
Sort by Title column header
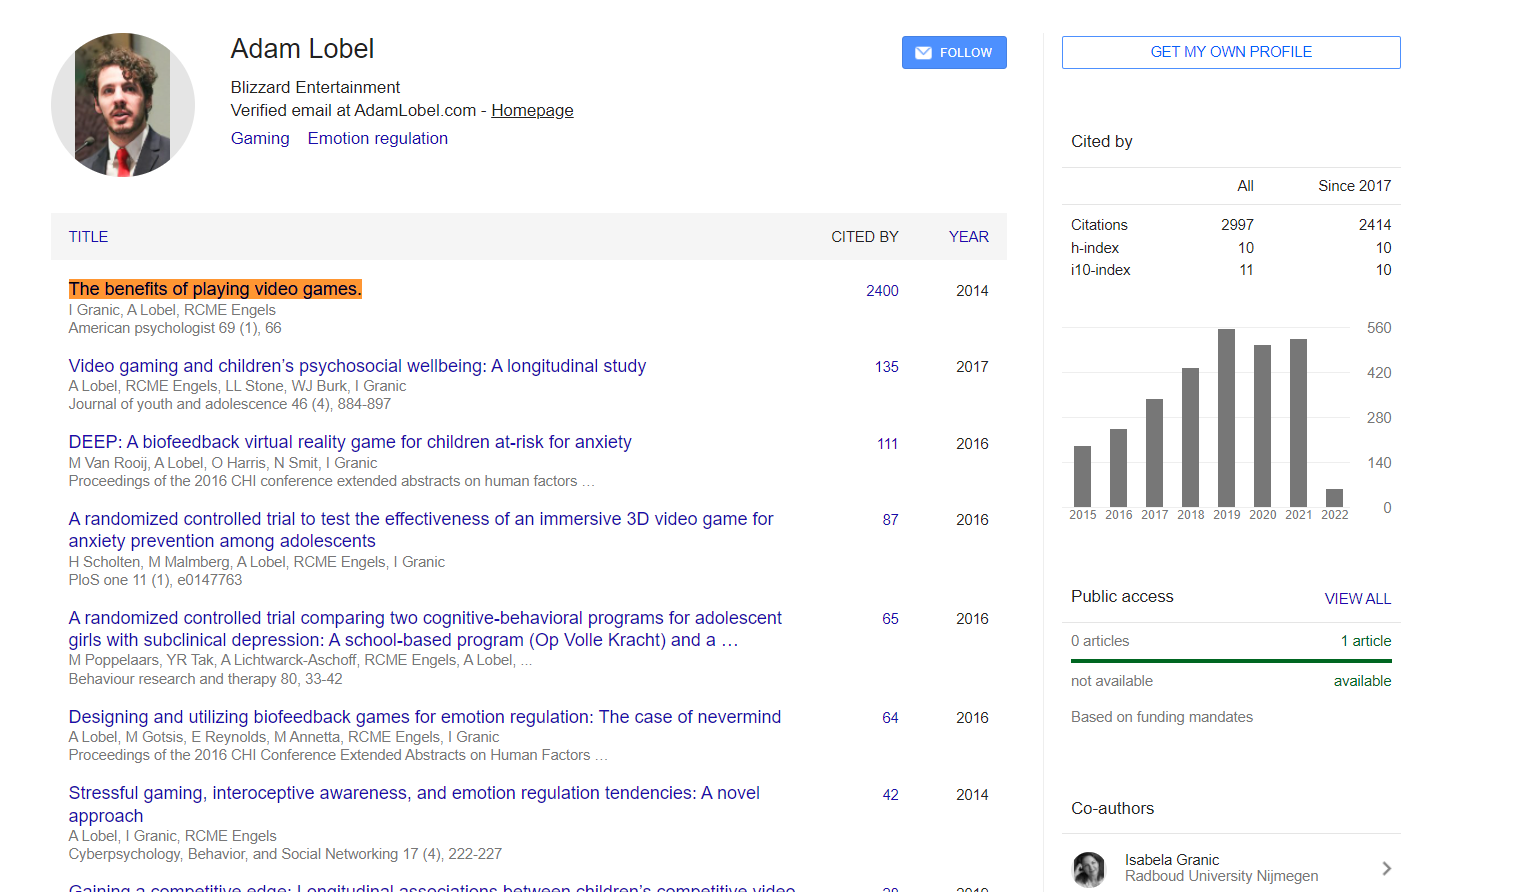tap(88, 237)
